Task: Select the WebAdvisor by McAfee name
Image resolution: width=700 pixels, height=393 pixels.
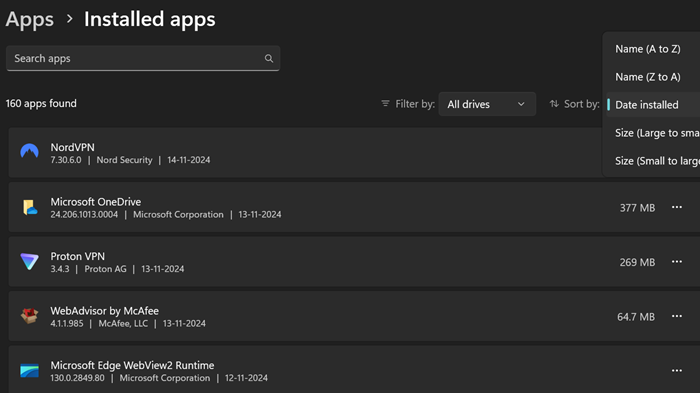Action: 104,311
